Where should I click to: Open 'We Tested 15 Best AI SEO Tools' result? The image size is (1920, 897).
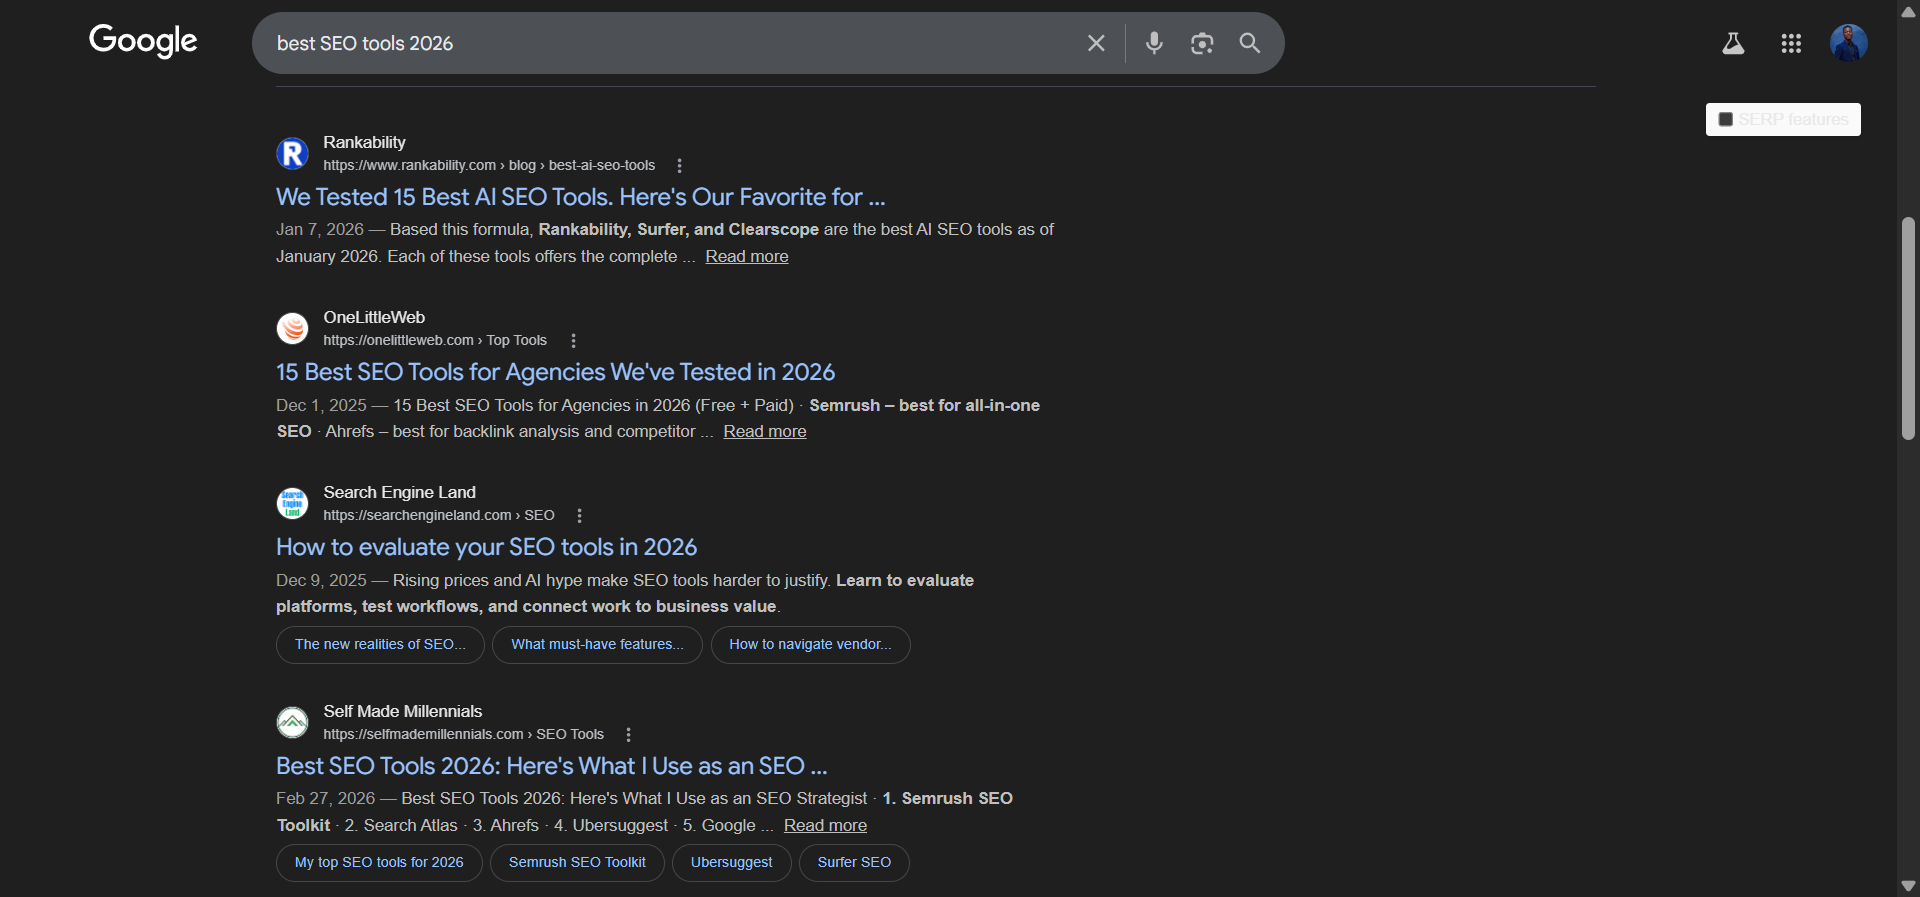click(x=580, y=197)
